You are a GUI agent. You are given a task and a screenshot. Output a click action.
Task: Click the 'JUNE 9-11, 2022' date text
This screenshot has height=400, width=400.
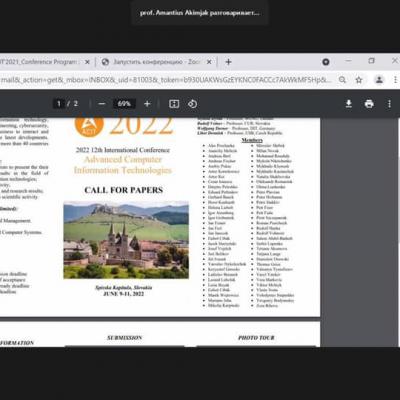click(123, 294)
